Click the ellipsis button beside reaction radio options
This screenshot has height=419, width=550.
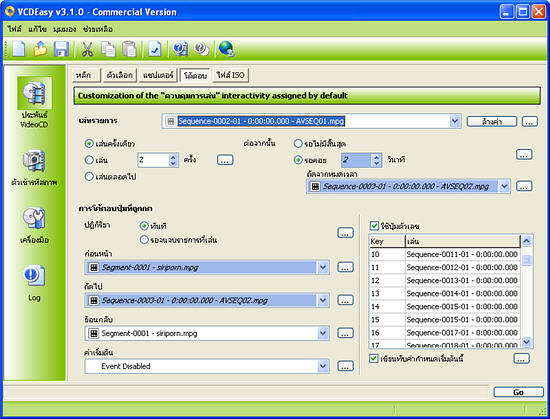[x=345, y=233]
